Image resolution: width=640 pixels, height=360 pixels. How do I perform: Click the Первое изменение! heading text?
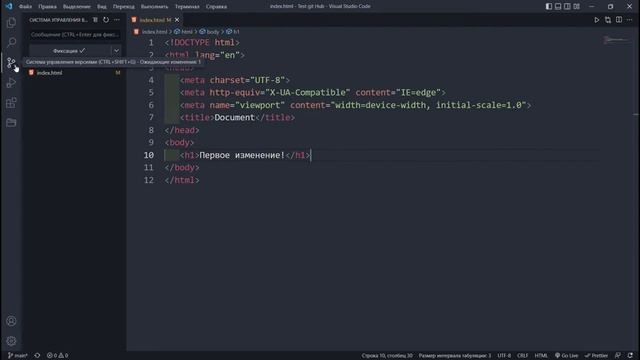[242, 155]
